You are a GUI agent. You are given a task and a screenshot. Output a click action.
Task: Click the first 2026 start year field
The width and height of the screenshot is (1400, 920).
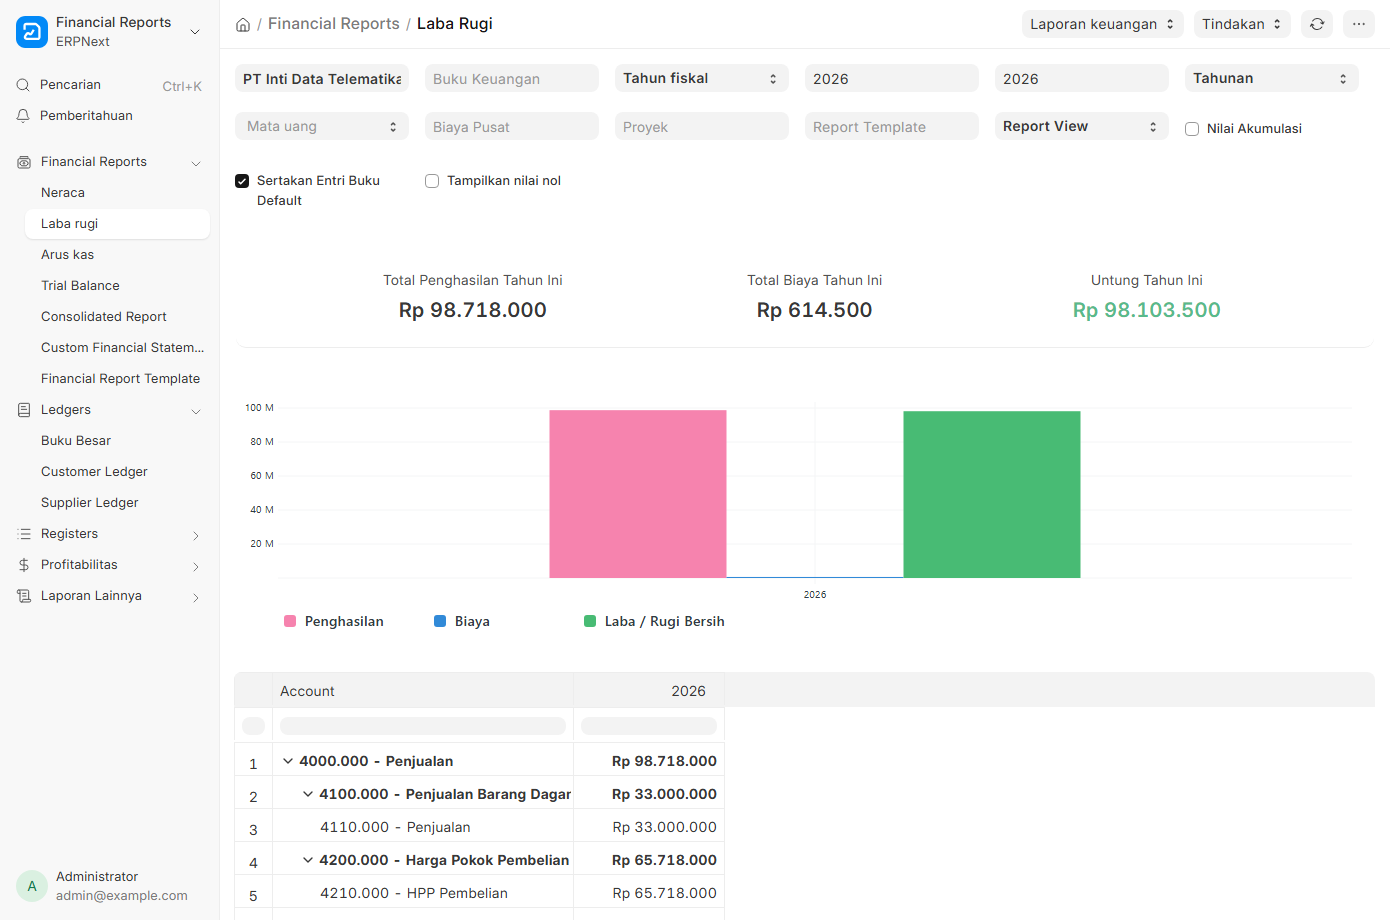(x=892, y=78)
